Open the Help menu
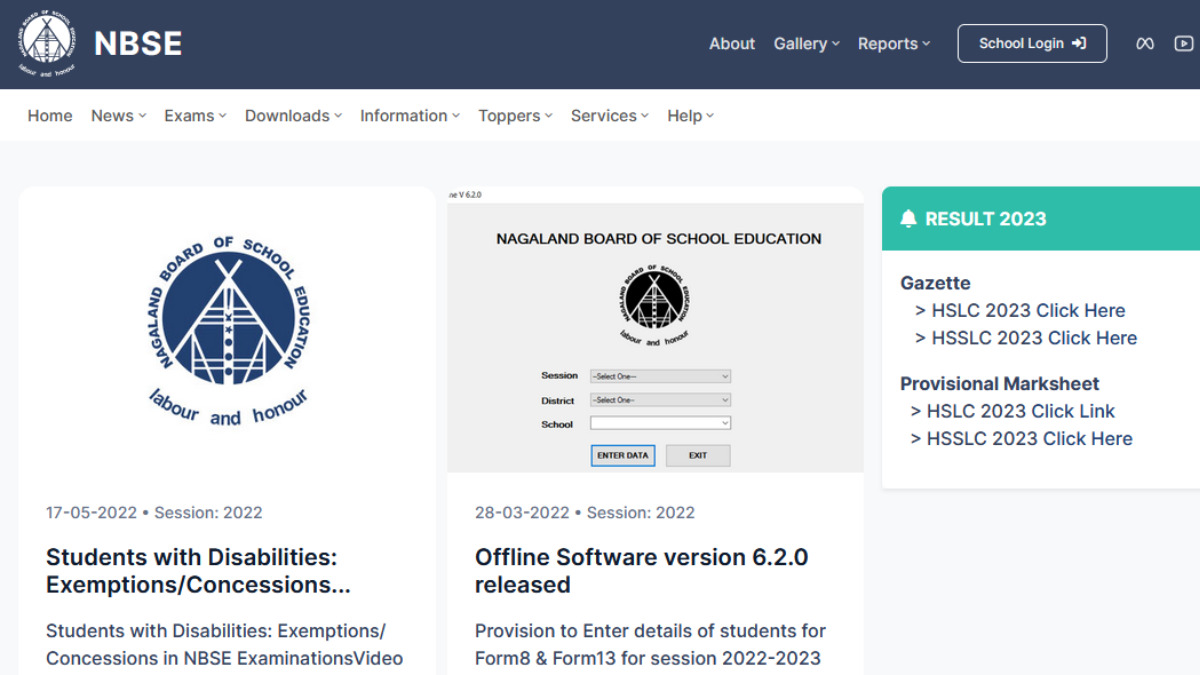Image resolution: width=1200 pixels, height=675 pixels. (690, 116)
